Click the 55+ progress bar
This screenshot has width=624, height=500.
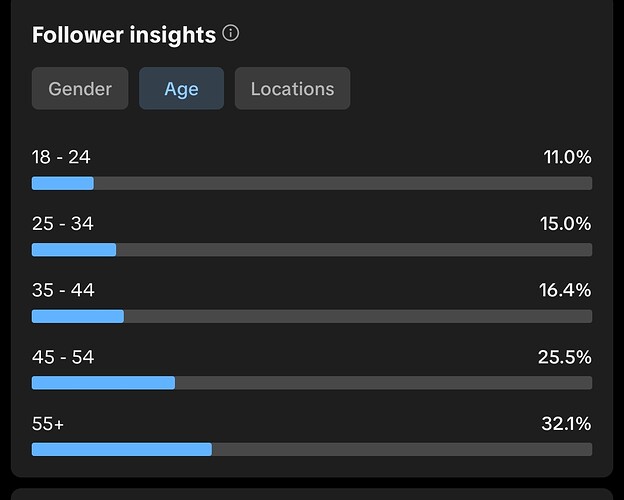pos(311,449)
